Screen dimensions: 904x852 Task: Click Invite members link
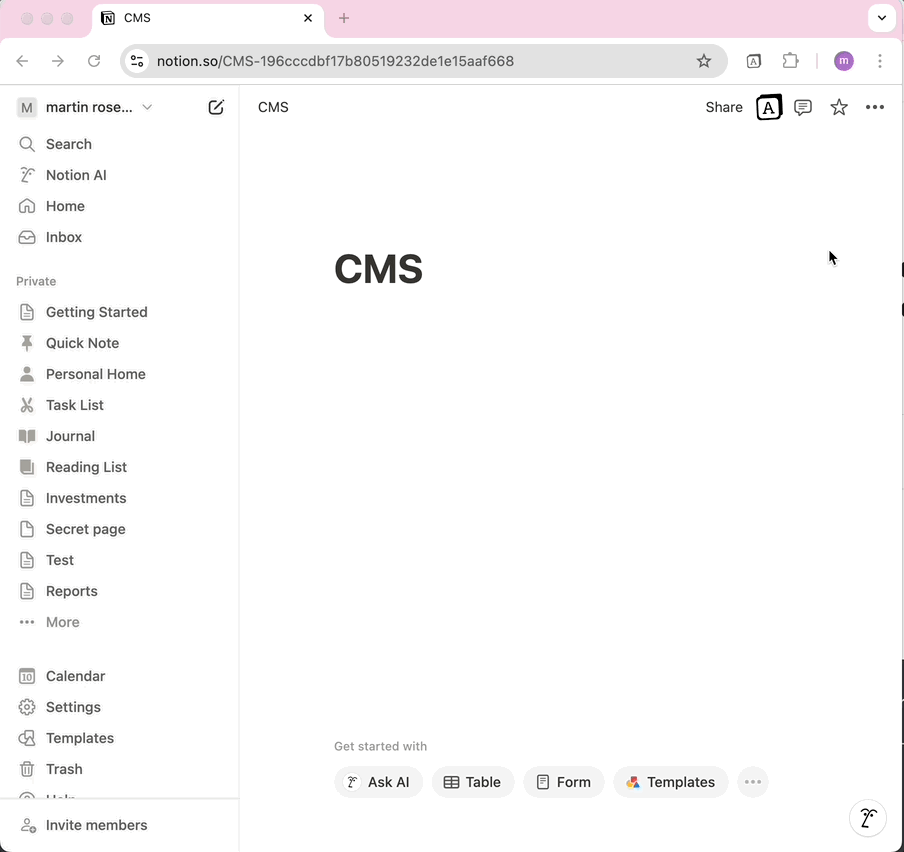point(96,825)
